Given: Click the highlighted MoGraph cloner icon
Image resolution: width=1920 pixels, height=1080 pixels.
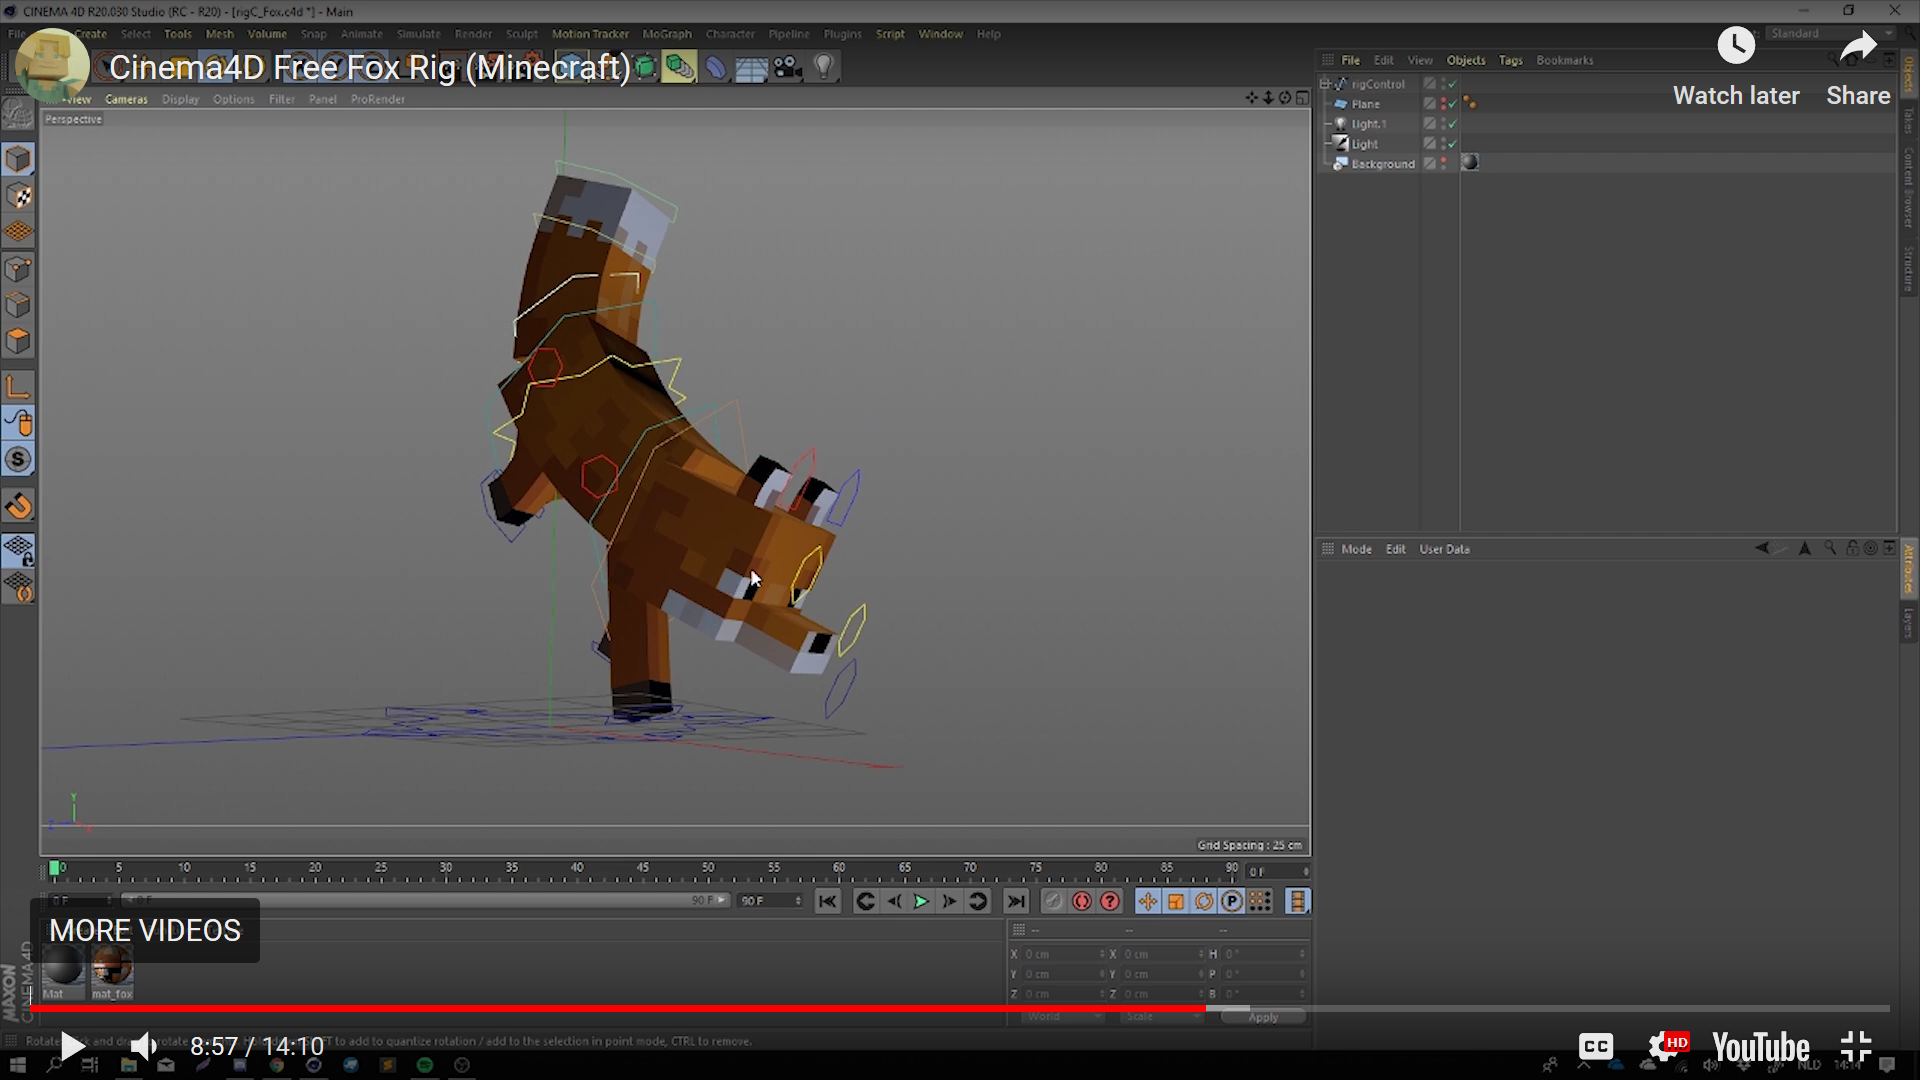Looking at the screenshot, I should click(x=679, y=67).
